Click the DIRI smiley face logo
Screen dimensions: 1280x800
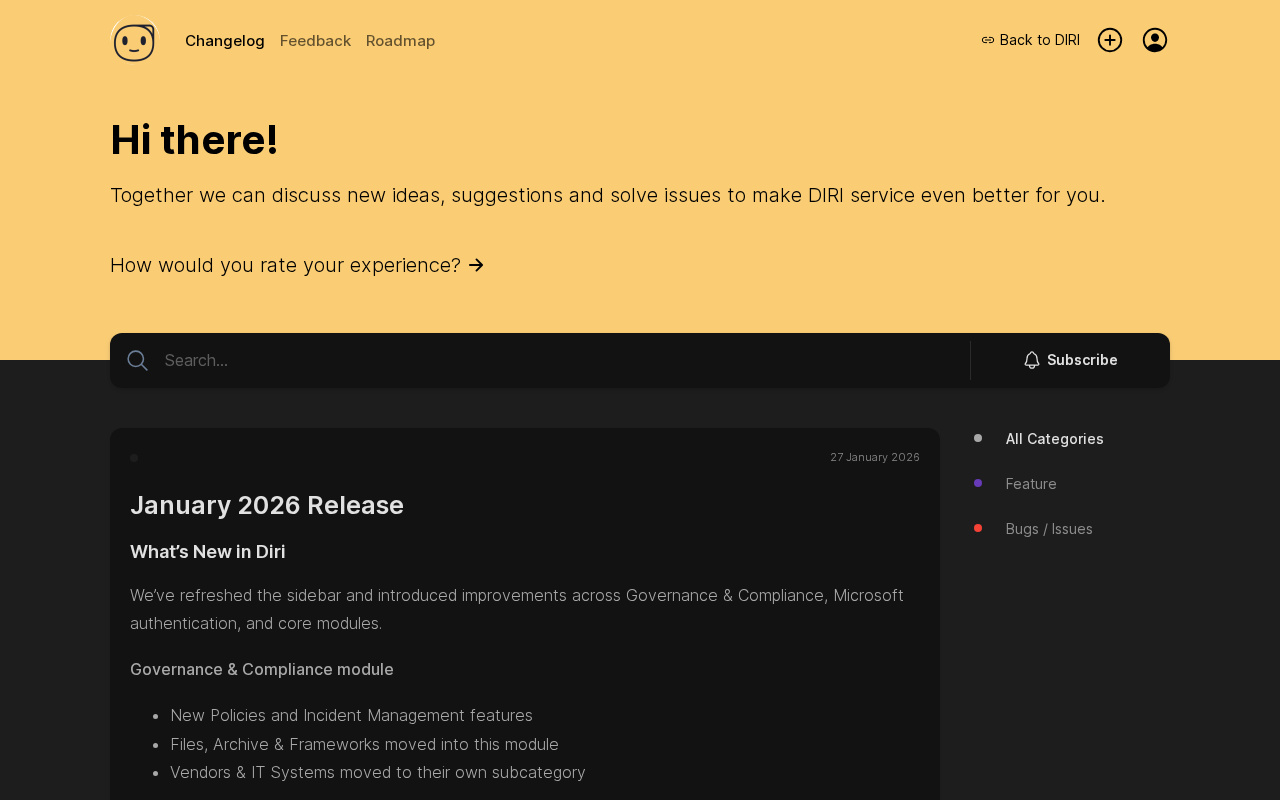click(x=134, y=41)
